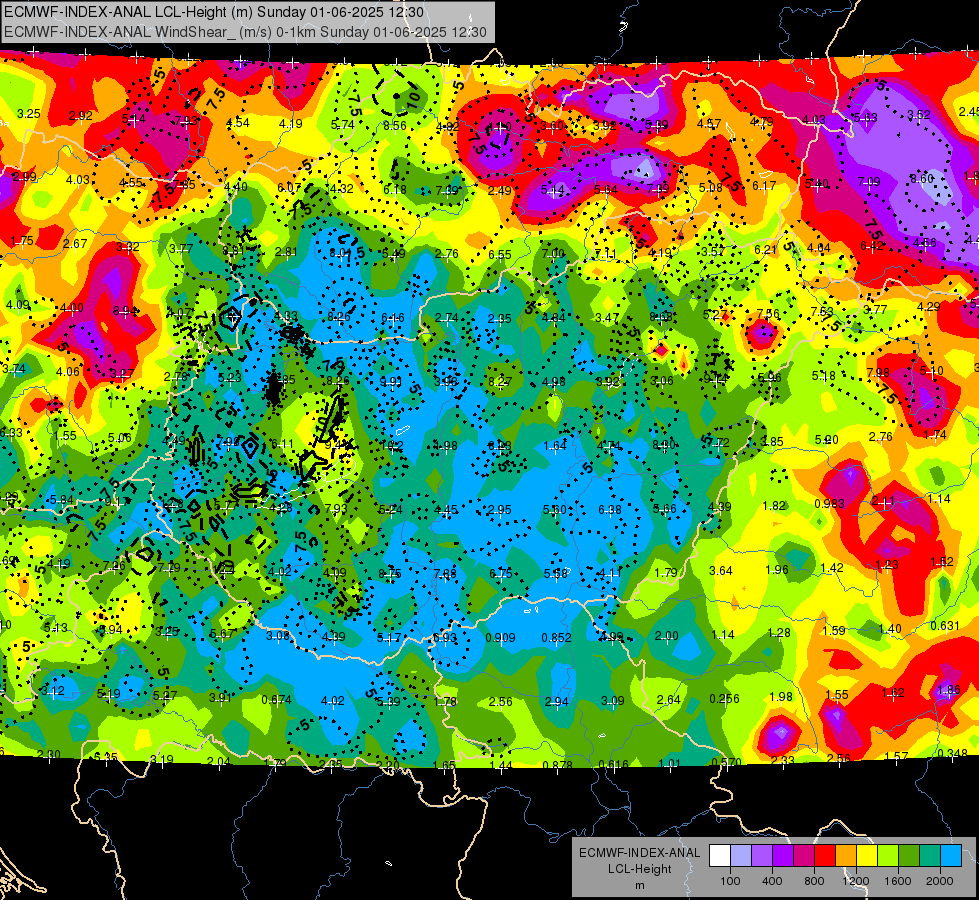Click the wind shear value '0.909'

coord(500,638)
